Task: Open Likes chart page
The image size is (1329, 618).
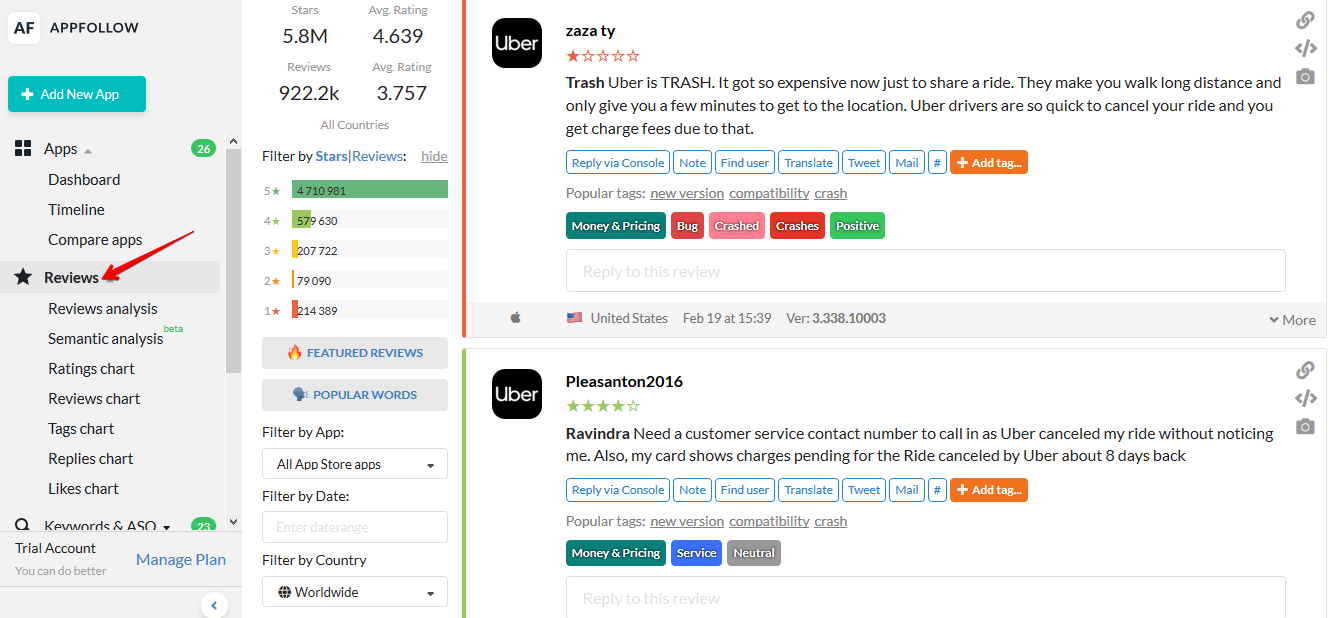Action: [83, 489]
